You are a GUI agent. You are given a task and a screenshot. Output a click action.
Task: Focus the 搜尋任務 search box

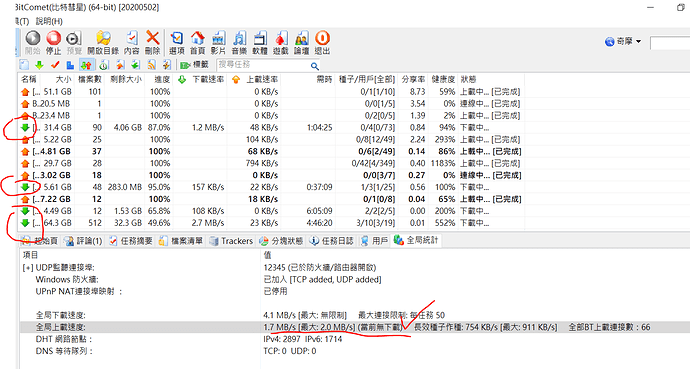(x=264, y=65)
